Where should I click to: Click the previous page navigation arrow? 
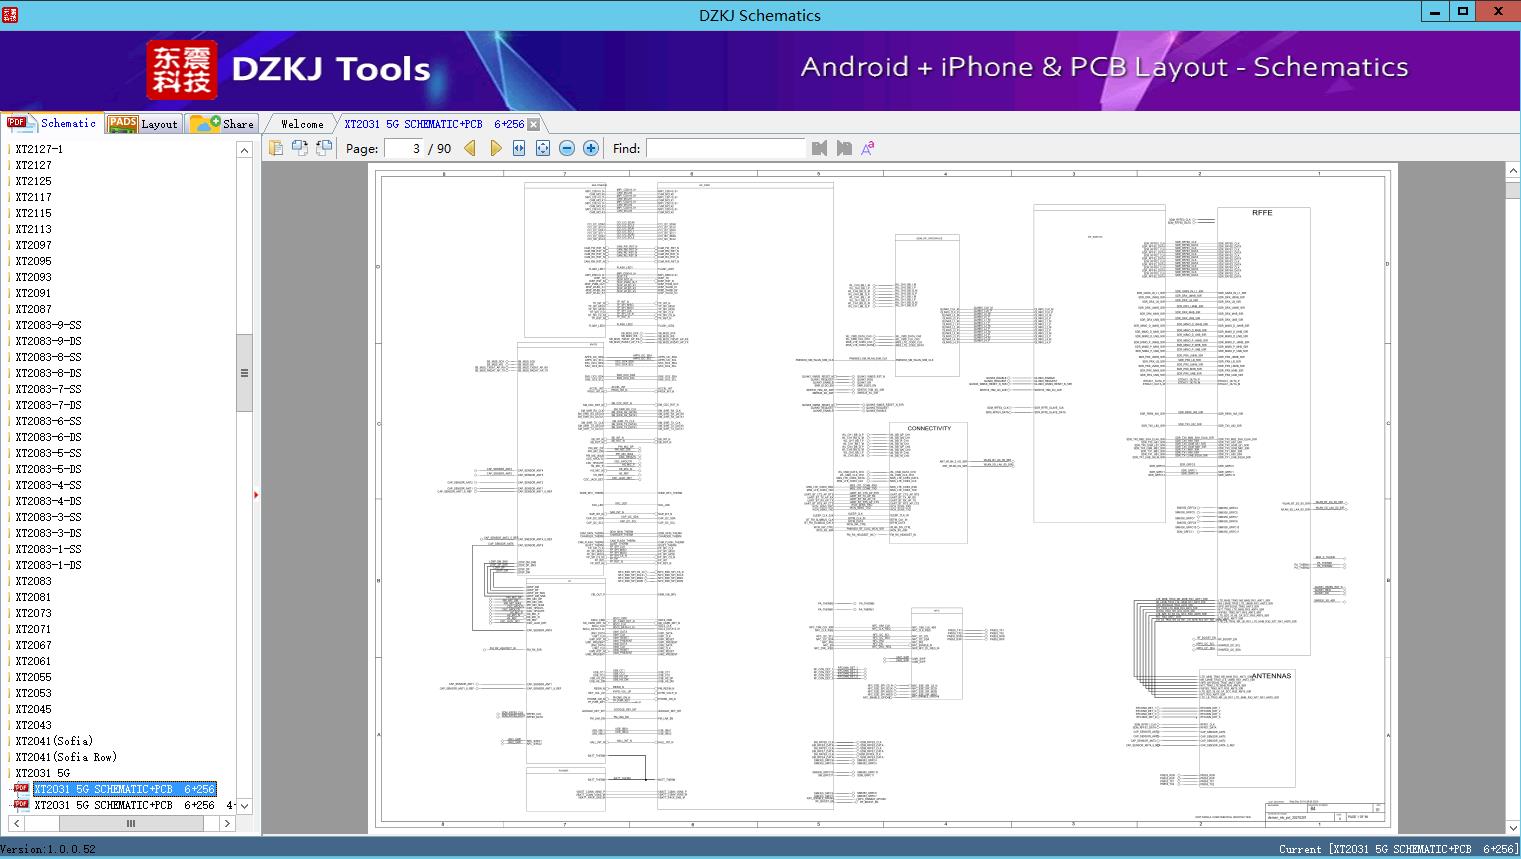click(471, 148)
